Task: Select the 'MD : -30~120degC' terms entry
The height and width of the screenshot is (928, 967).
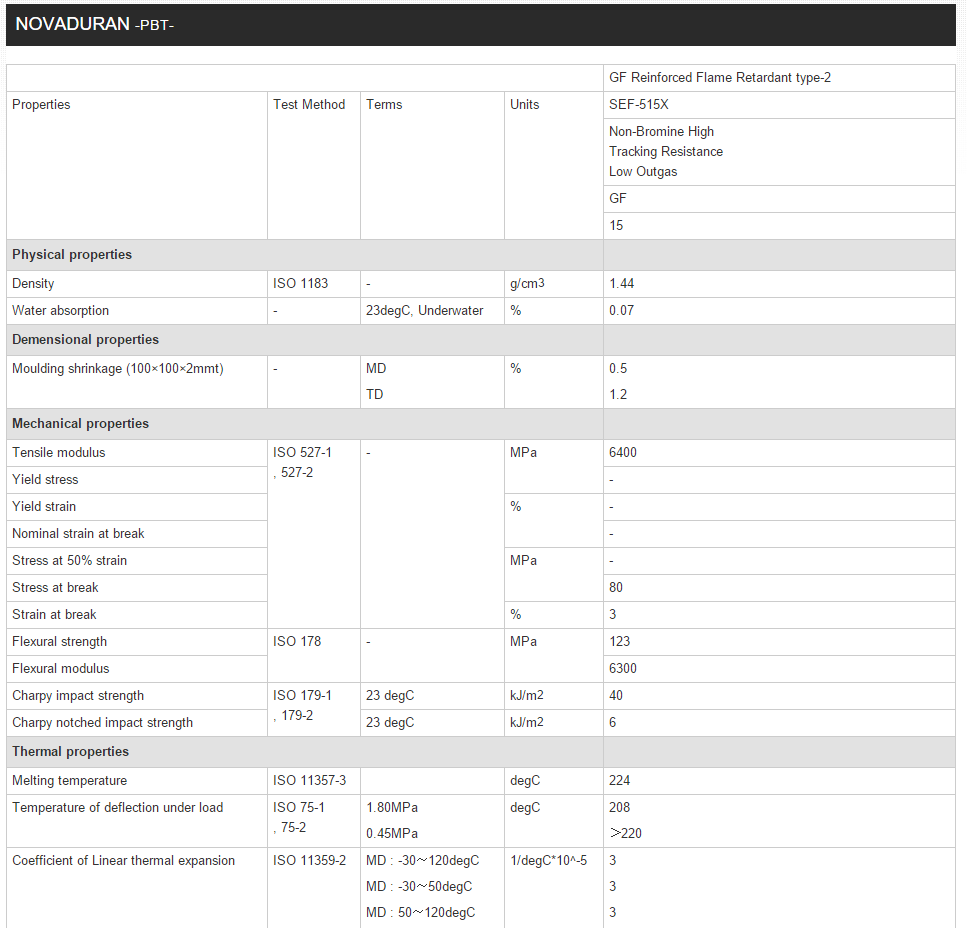Action: click(x=422, y=861)
